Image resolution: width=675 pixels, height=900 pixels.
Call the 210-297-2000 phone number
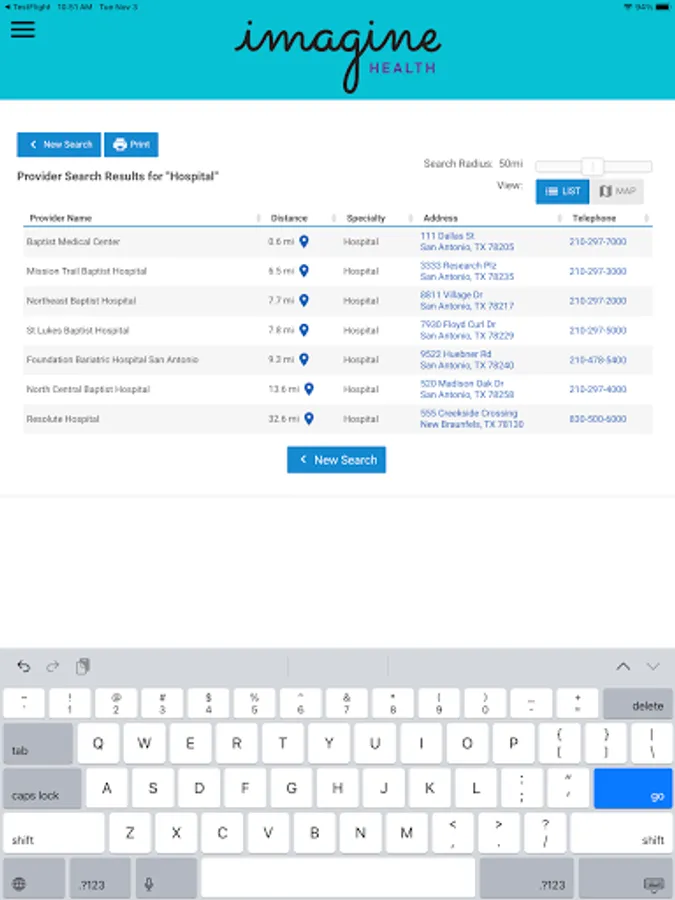click(598, 301)
